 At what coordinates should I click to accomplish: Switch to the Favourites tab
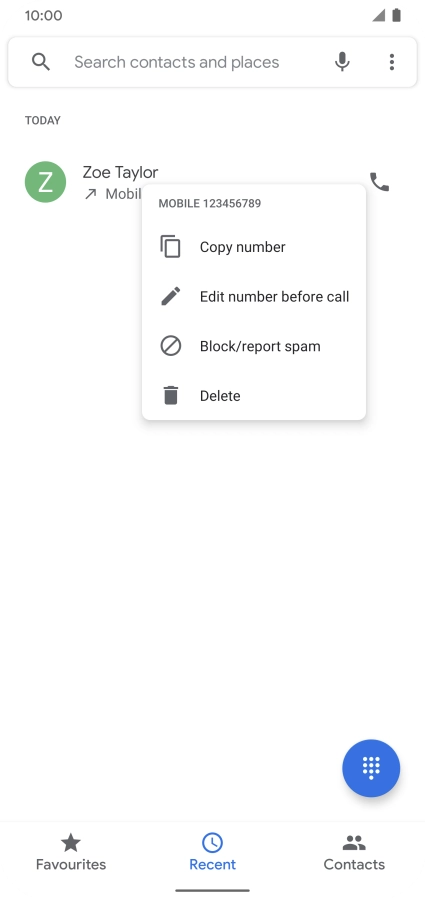71,853
